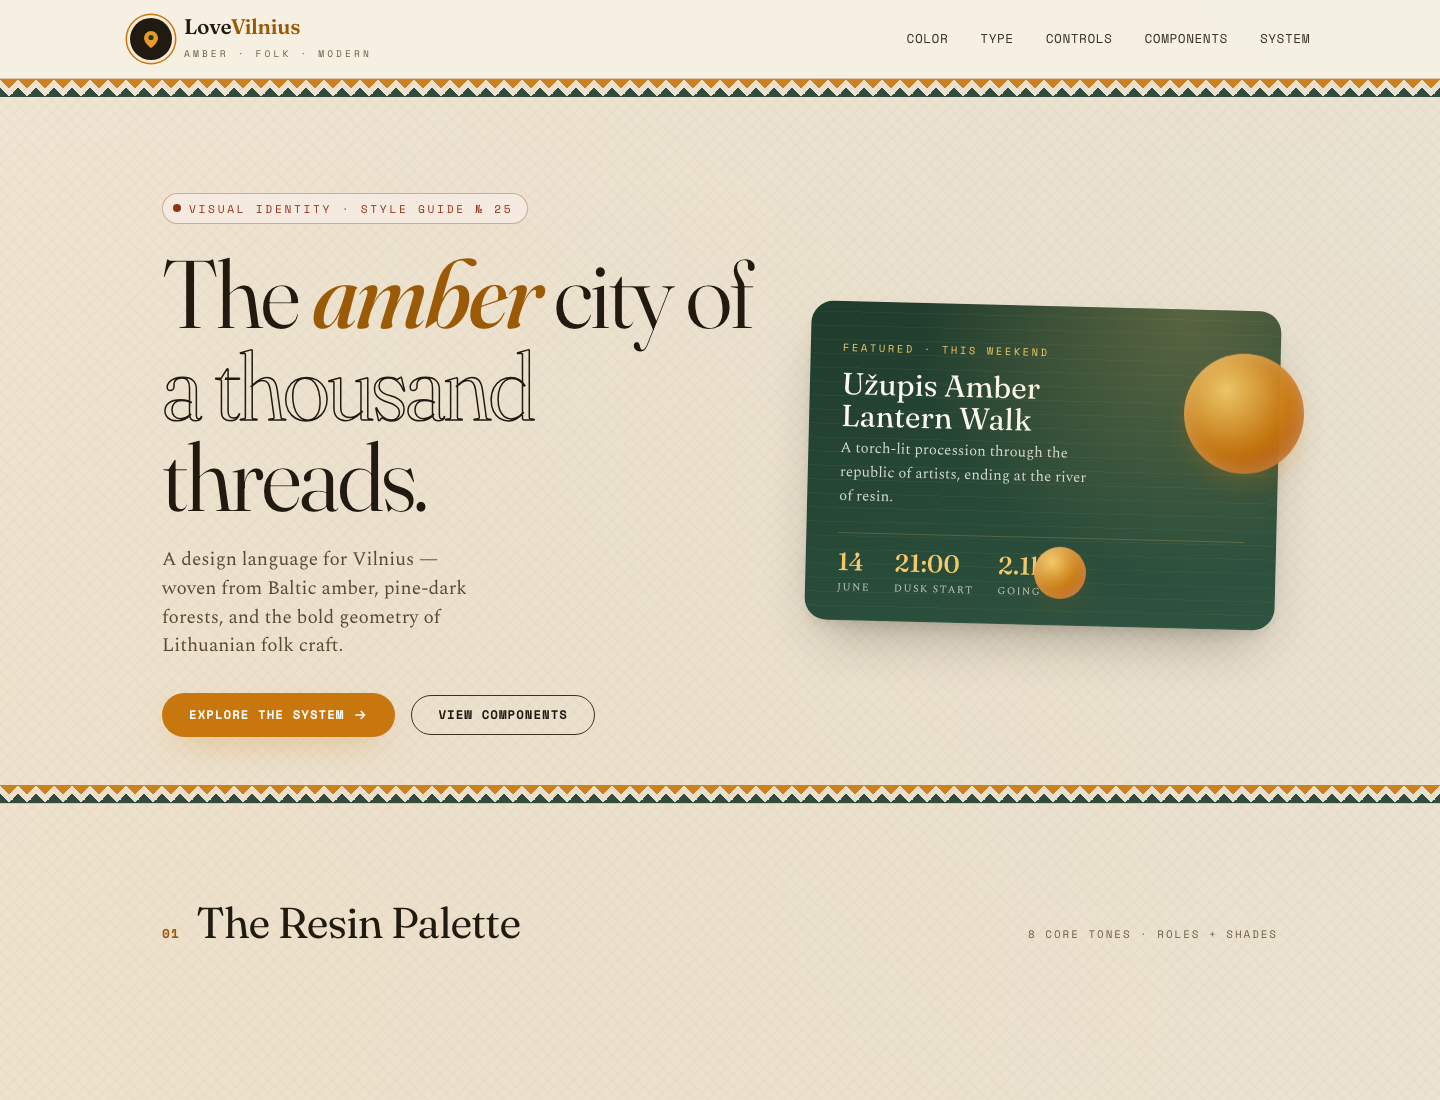The image size is (1440, 1100).
Task: Click the 'A design language for Vilnius' paragraph
Action: [315, 602]
